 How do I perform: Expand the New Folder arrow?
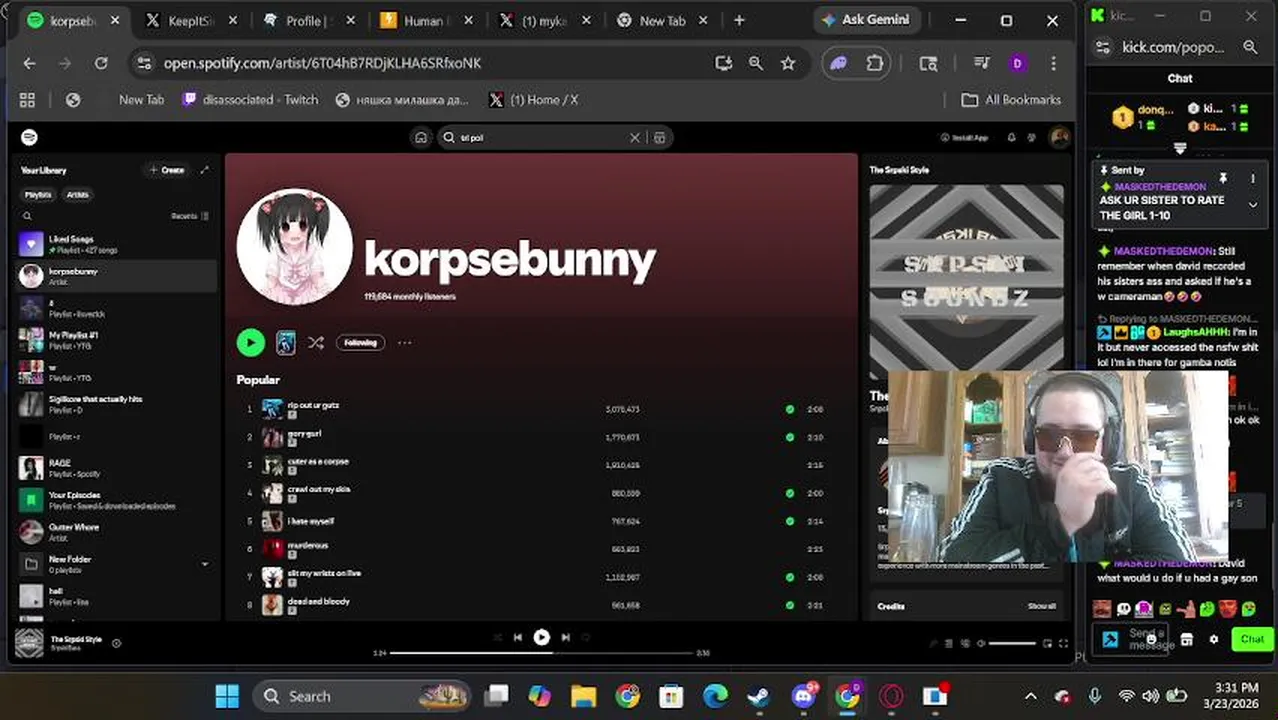click(x=205, y=564)
